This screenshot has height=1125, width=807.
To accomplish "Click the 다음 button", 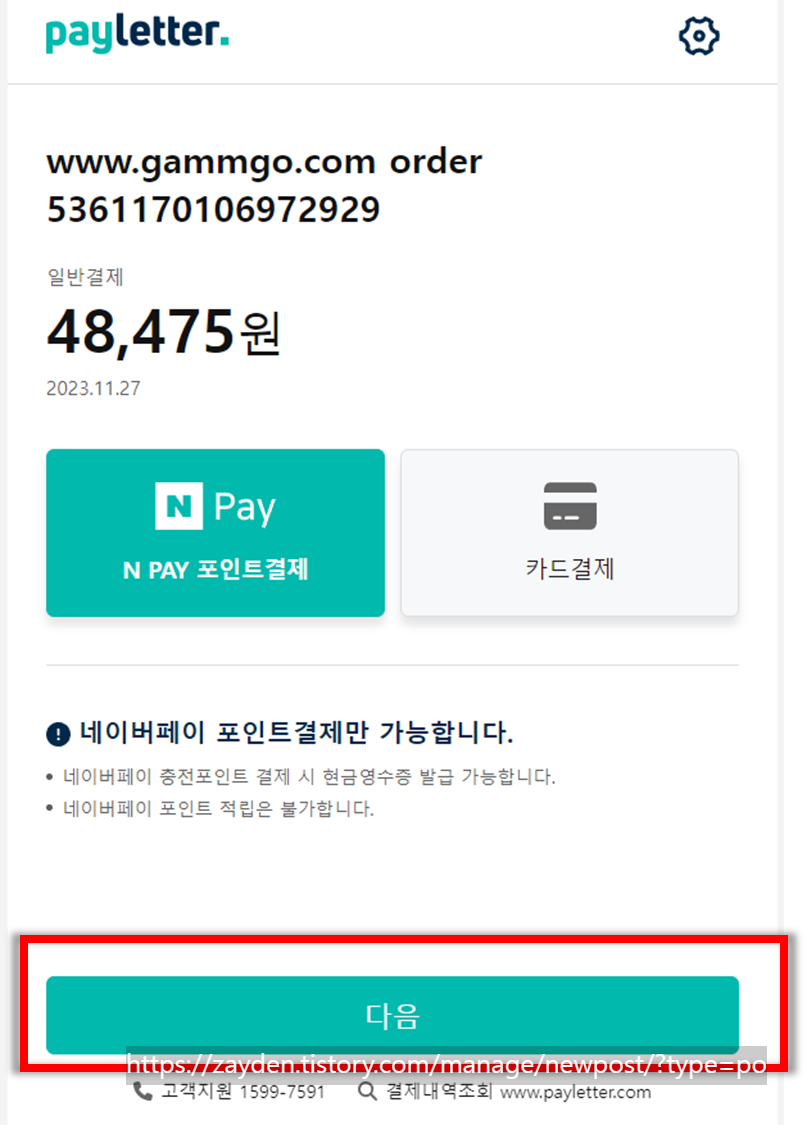I will coord(392,1015).
